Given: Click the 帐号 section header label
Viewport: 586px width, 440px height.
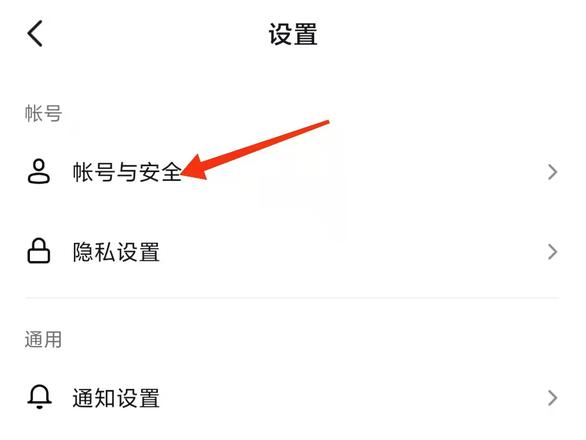Looking at the screenshot, I should (x=43, y=113).
